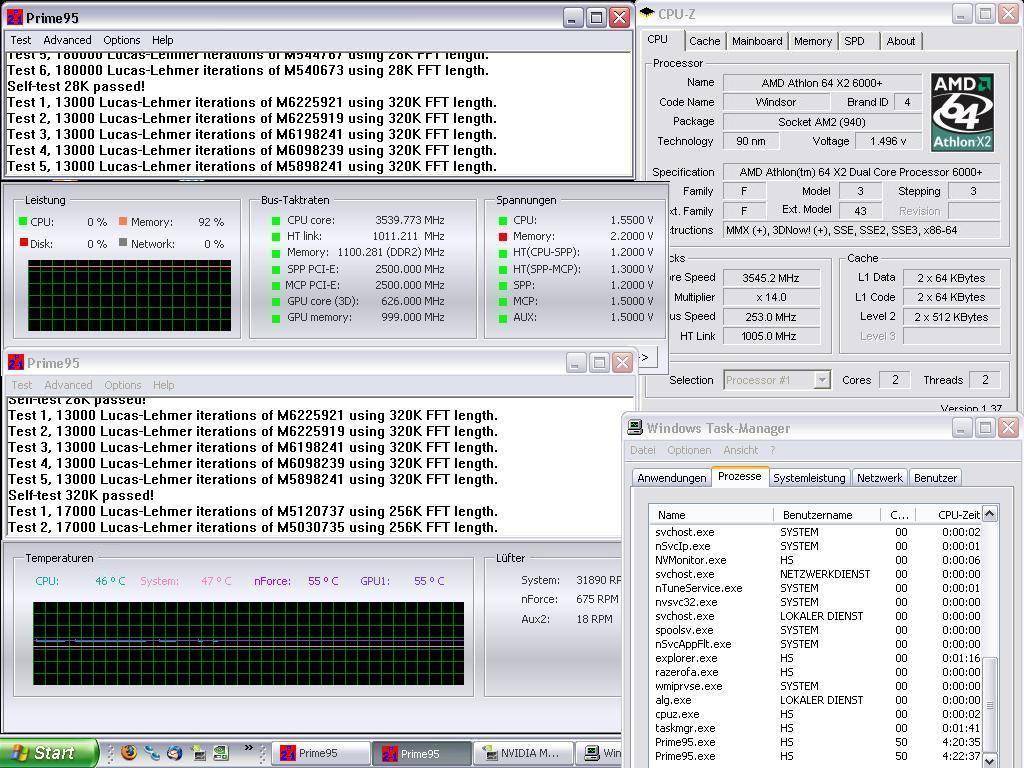Click the quick launch icon right of Thunderbird
Image resolution: width=1024 pixels, height=768 pixels.
coord(198,753)
